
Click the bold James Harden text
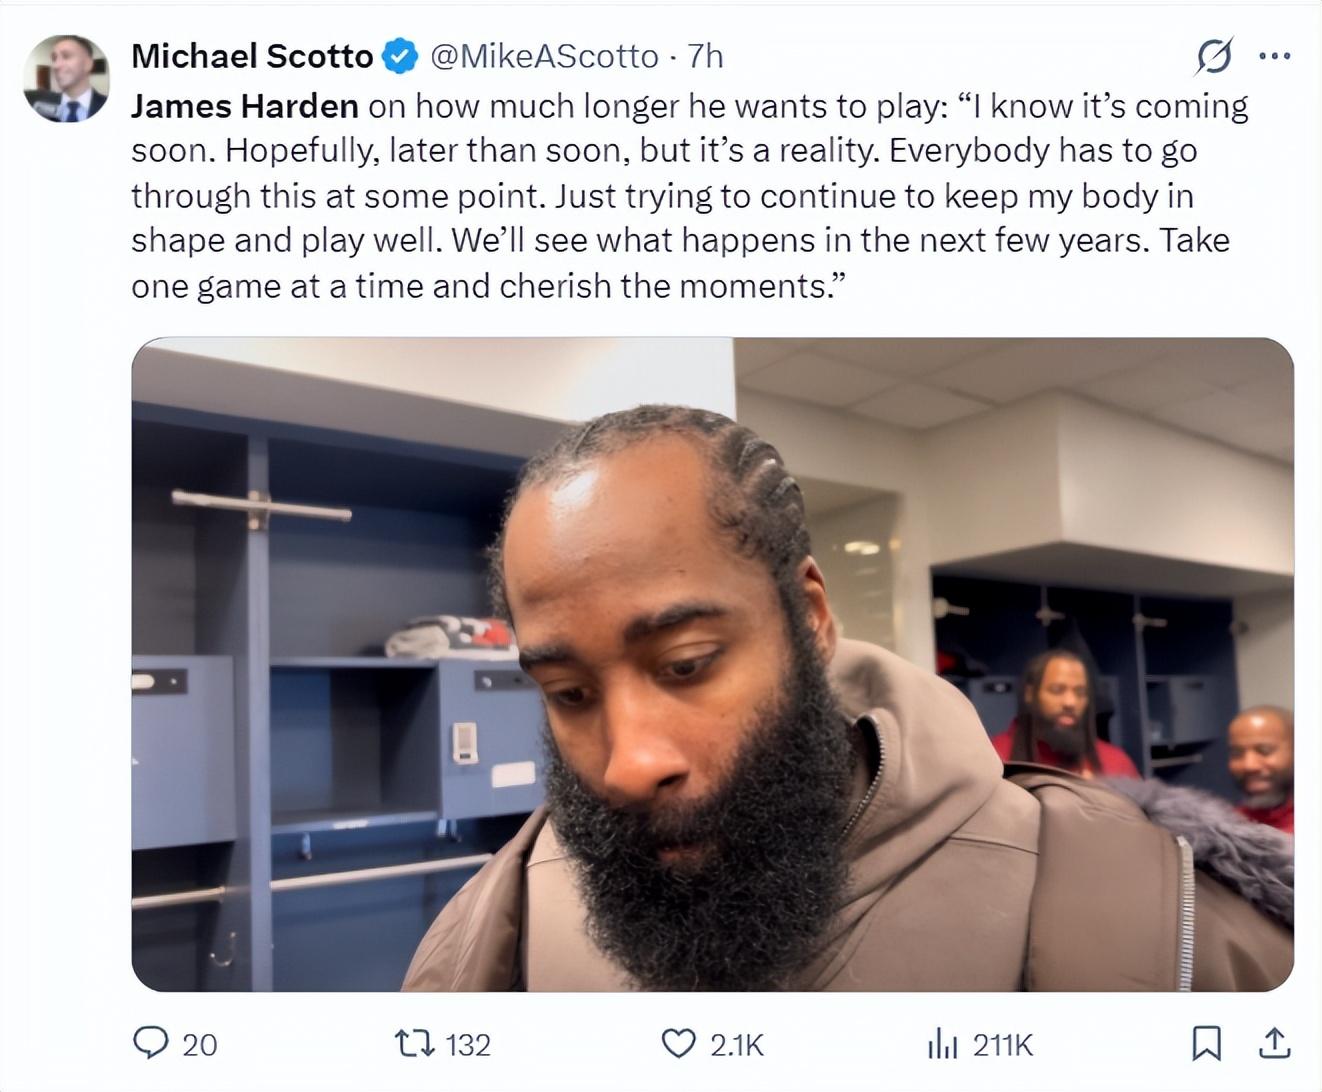(x=245, y=106)
